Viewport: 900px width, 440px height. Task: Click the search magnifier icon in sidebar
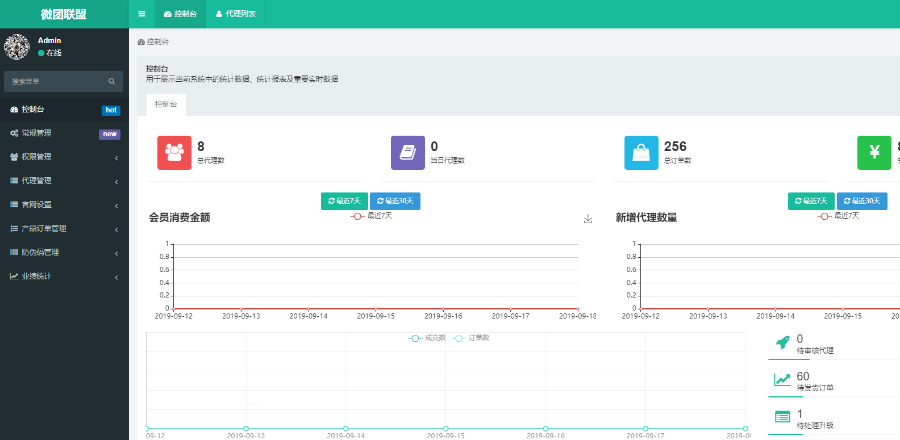[113, 81]
